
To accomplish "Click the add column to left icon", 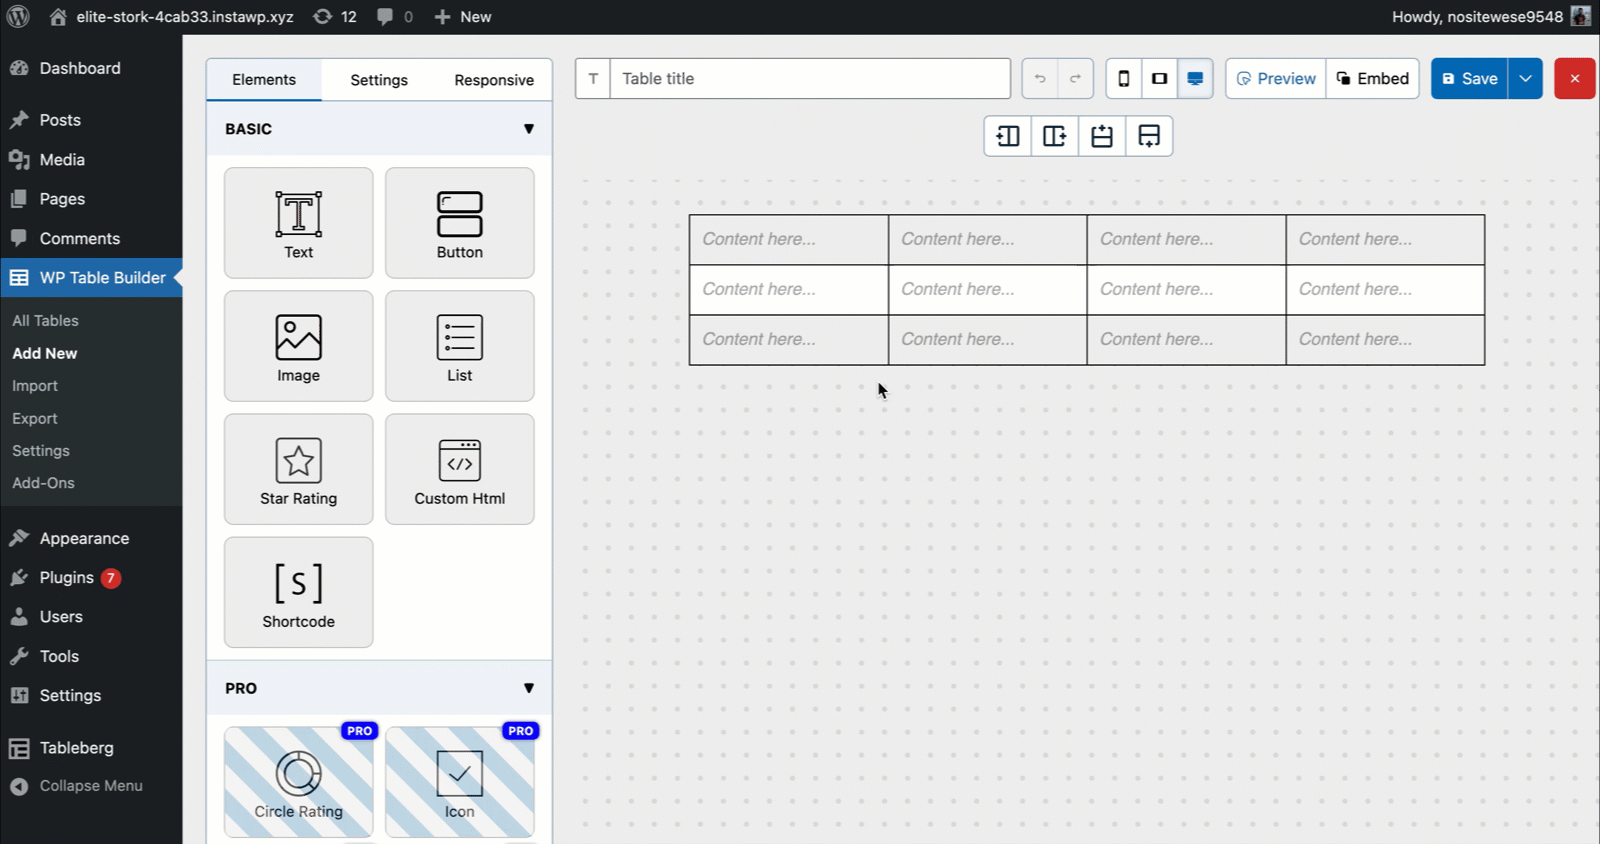I will (x=1007, y=136).
